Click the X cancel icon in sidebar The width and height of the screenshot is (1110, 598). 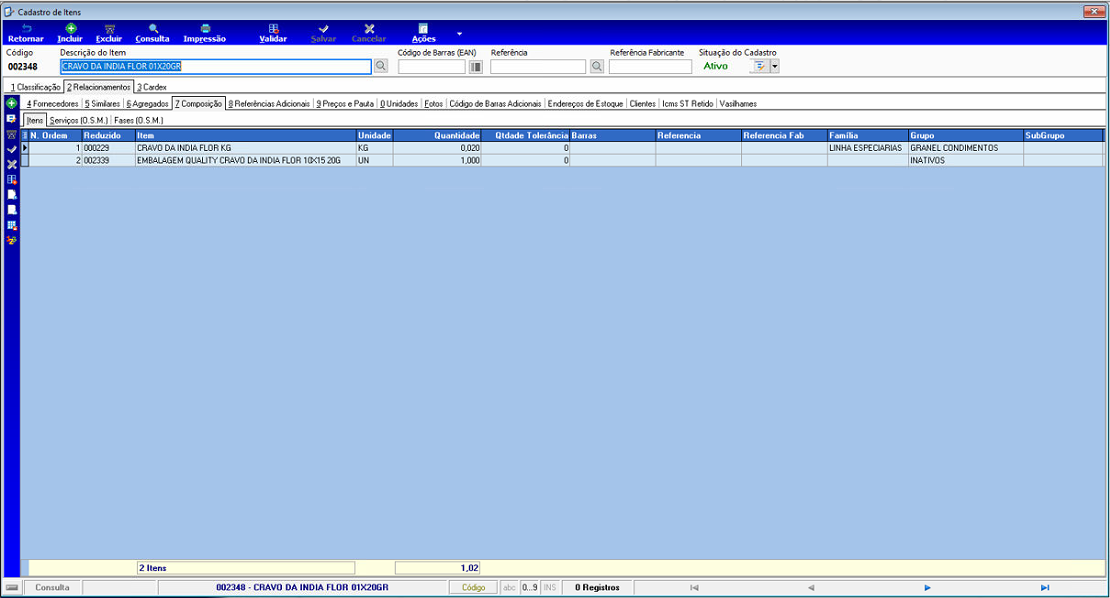pos(11,164)
